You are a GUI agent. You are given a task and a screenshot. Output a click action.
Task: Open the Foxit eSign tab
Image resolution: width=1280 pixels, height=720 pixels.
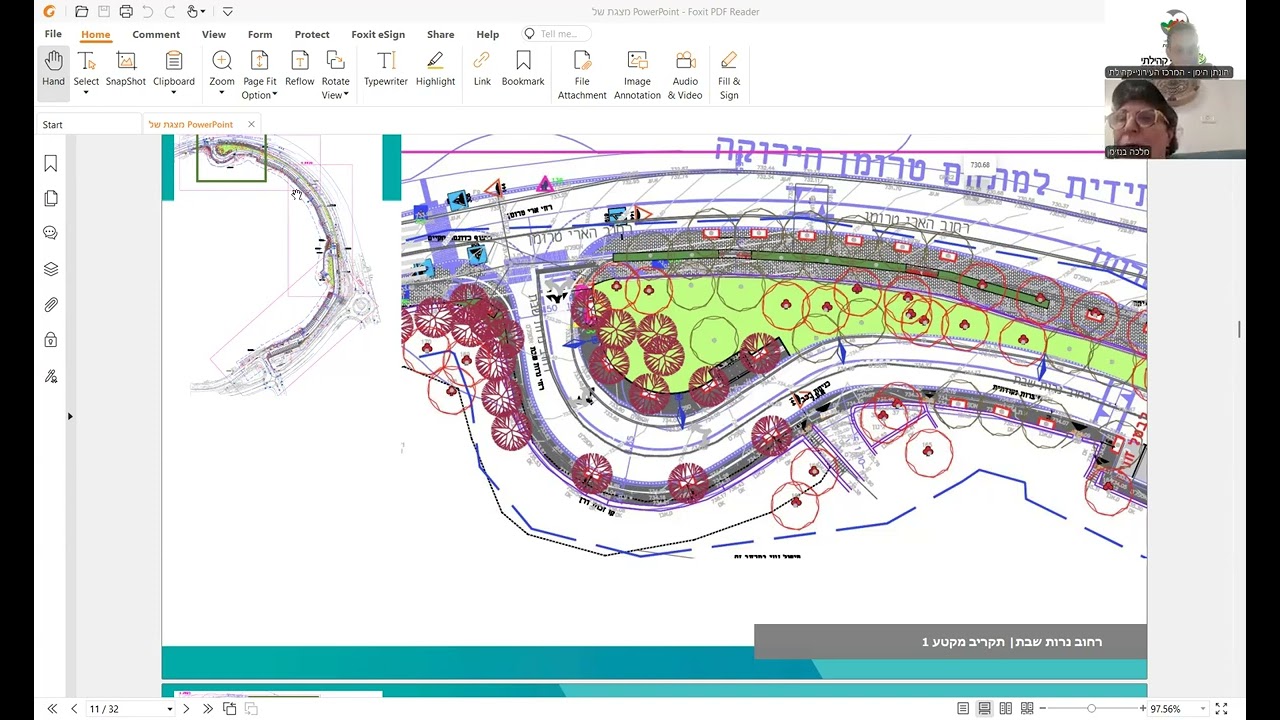click(x=378, y=34)
